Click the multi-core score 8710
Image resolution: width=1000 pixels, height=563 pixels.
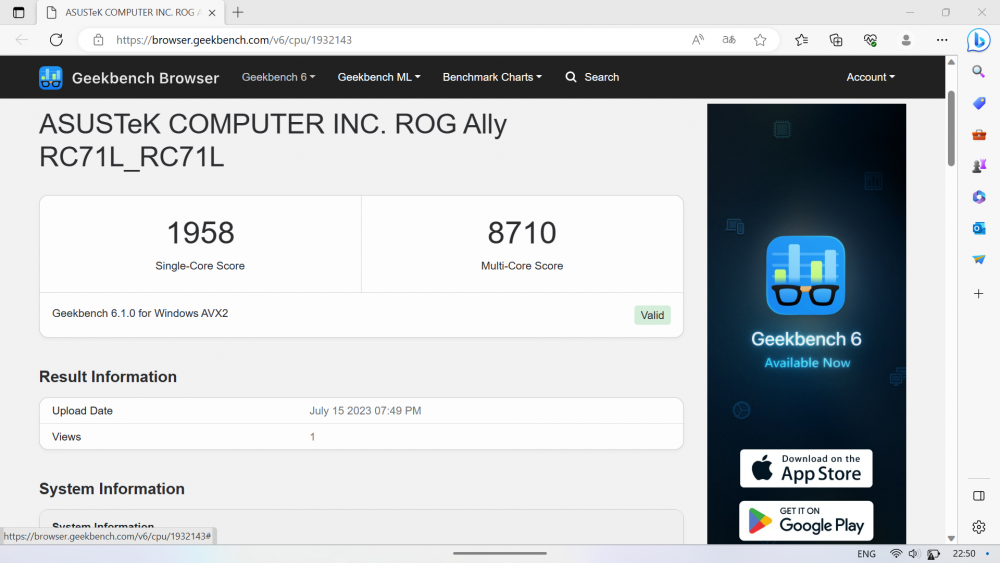point(522,233)
